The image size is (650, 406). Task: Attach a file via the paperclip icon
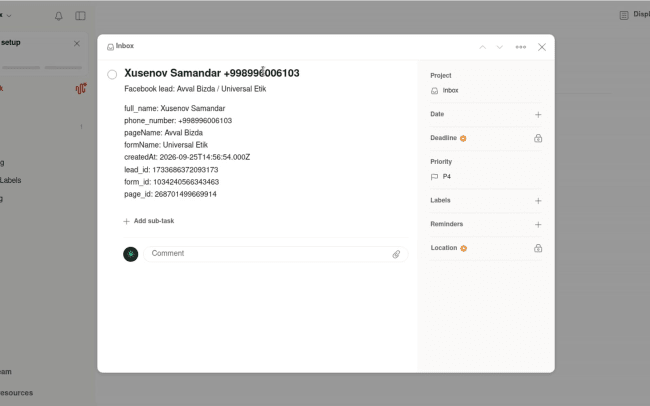point(396,254)
